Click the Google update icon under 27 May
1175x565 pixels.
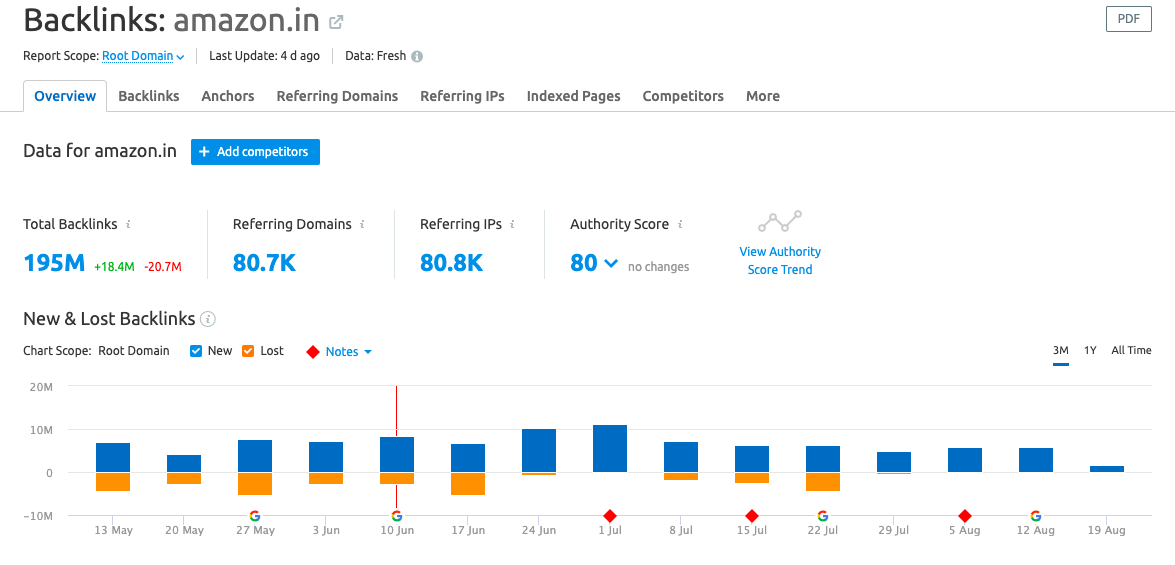click(255, 516)
